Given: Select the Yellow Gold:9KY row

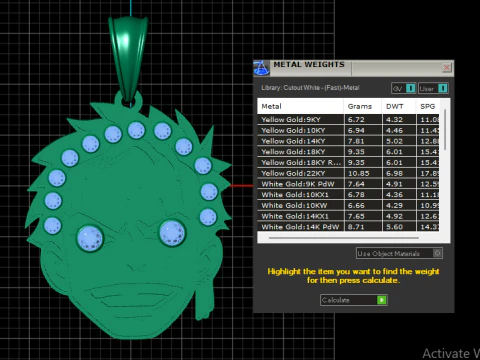Looking at the screenshot, I should click(348, 119).
